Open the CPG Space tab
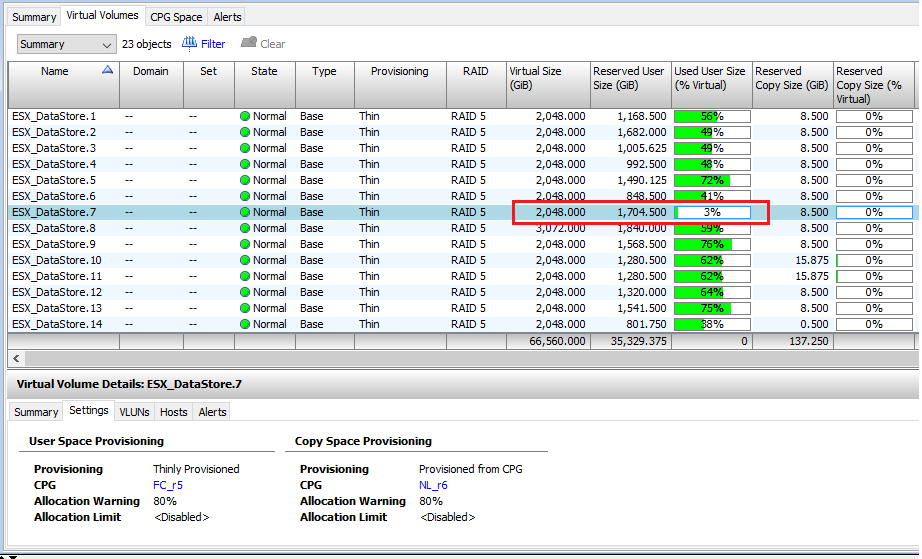This screenshot has width=922, height=559. click(x=176, y=17)
